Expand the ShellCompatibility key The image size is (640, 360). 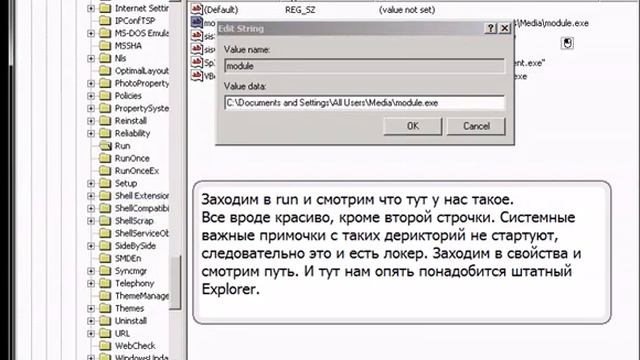pos(91,208)
